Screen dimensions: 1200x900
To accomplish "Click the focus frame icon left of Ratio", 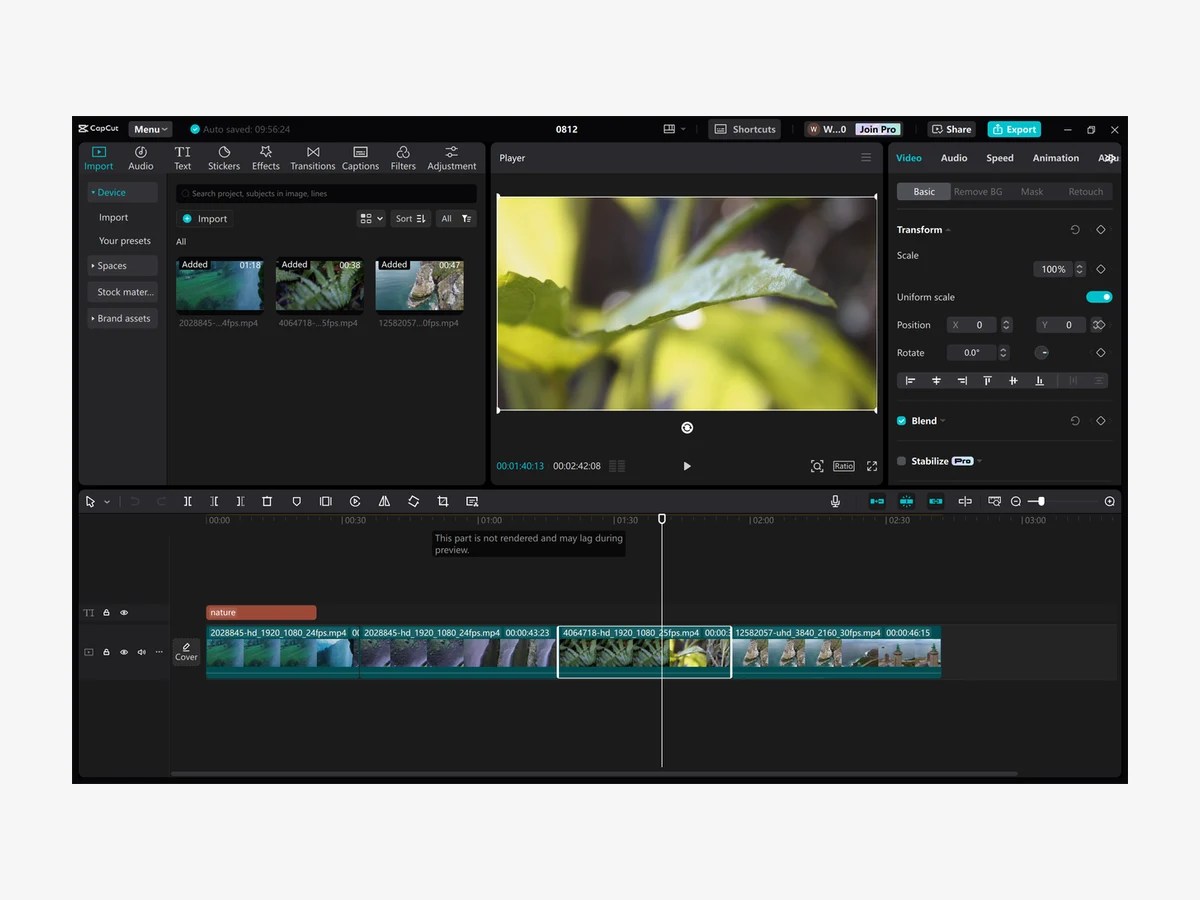I will tap(817, 466).
